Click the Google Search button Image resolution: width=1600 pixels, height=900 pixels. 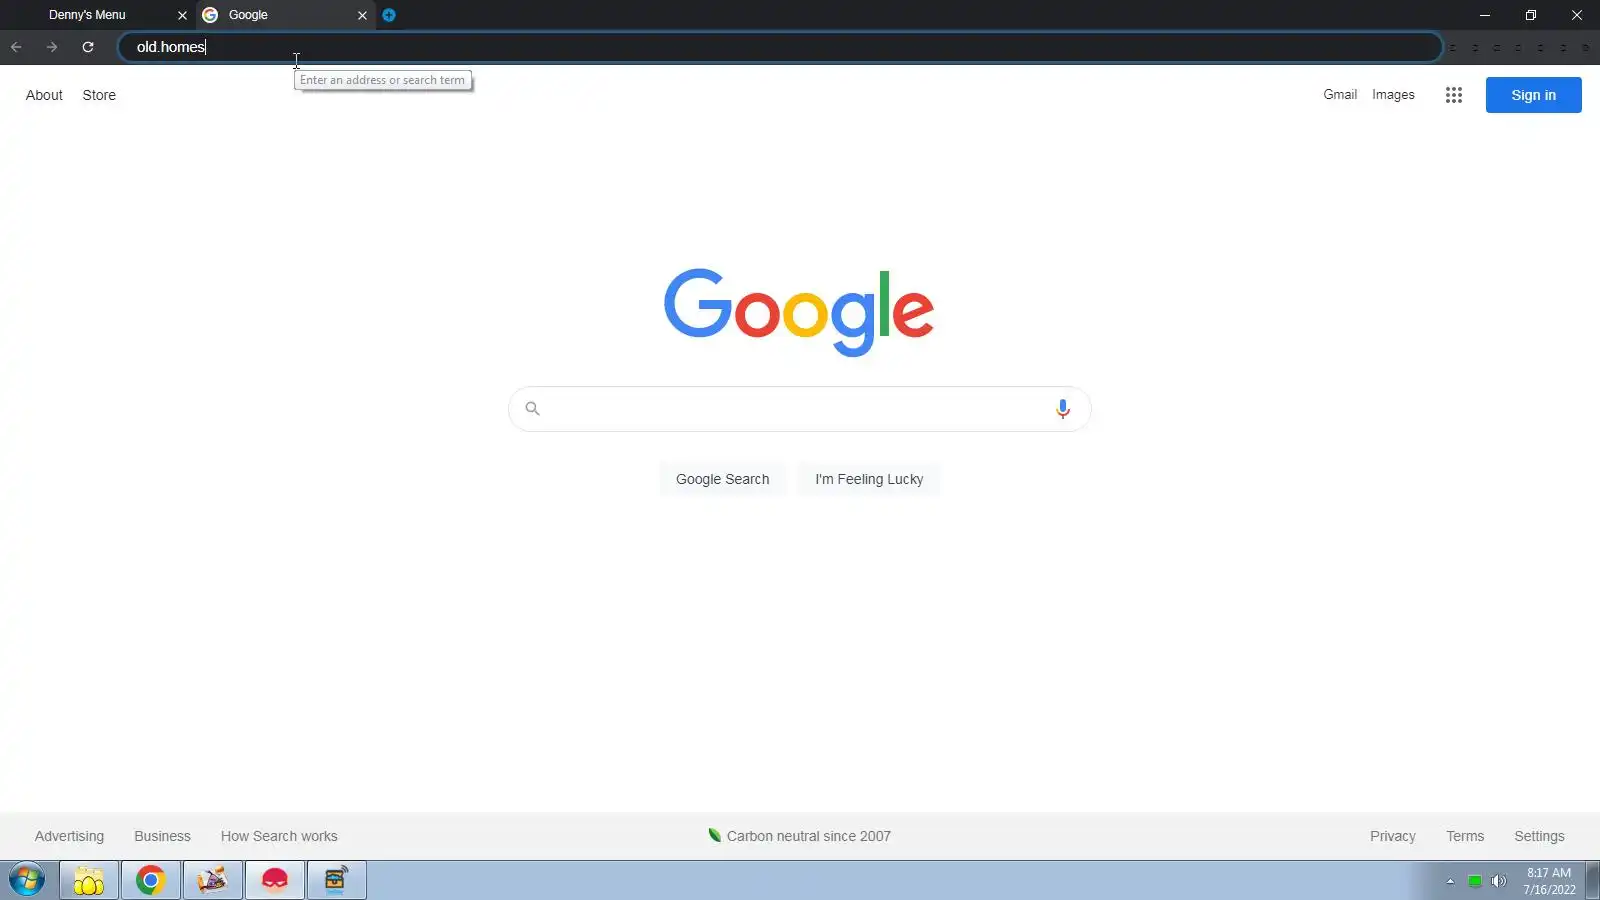722,479
